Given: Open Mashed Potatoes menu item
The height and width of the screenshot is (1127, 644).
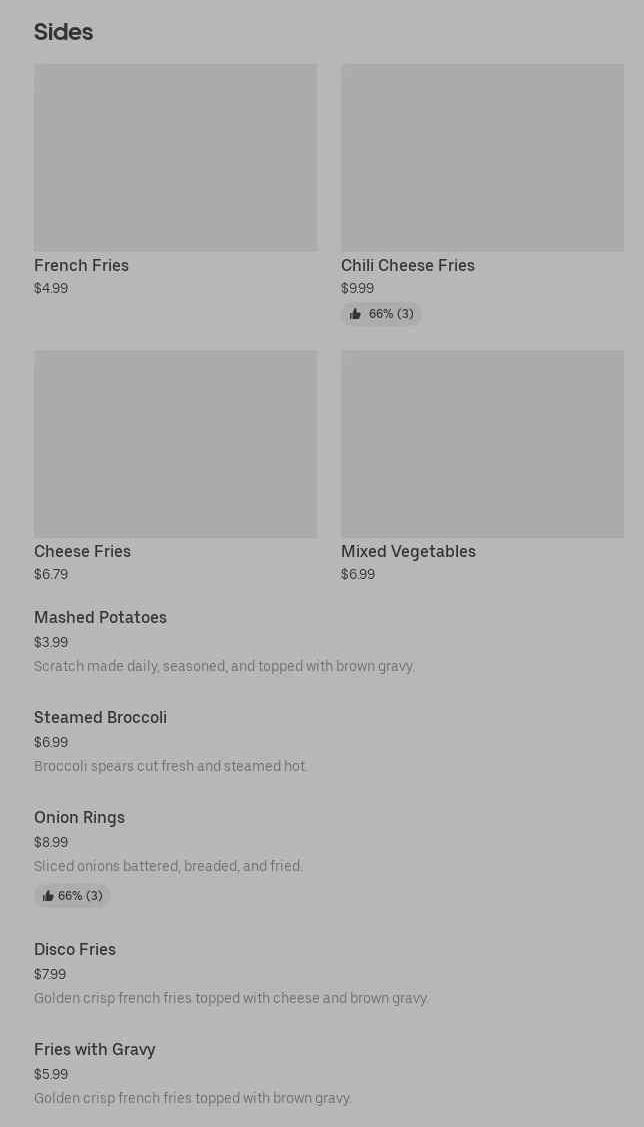Looking at the screenshot, I should 100,618.
